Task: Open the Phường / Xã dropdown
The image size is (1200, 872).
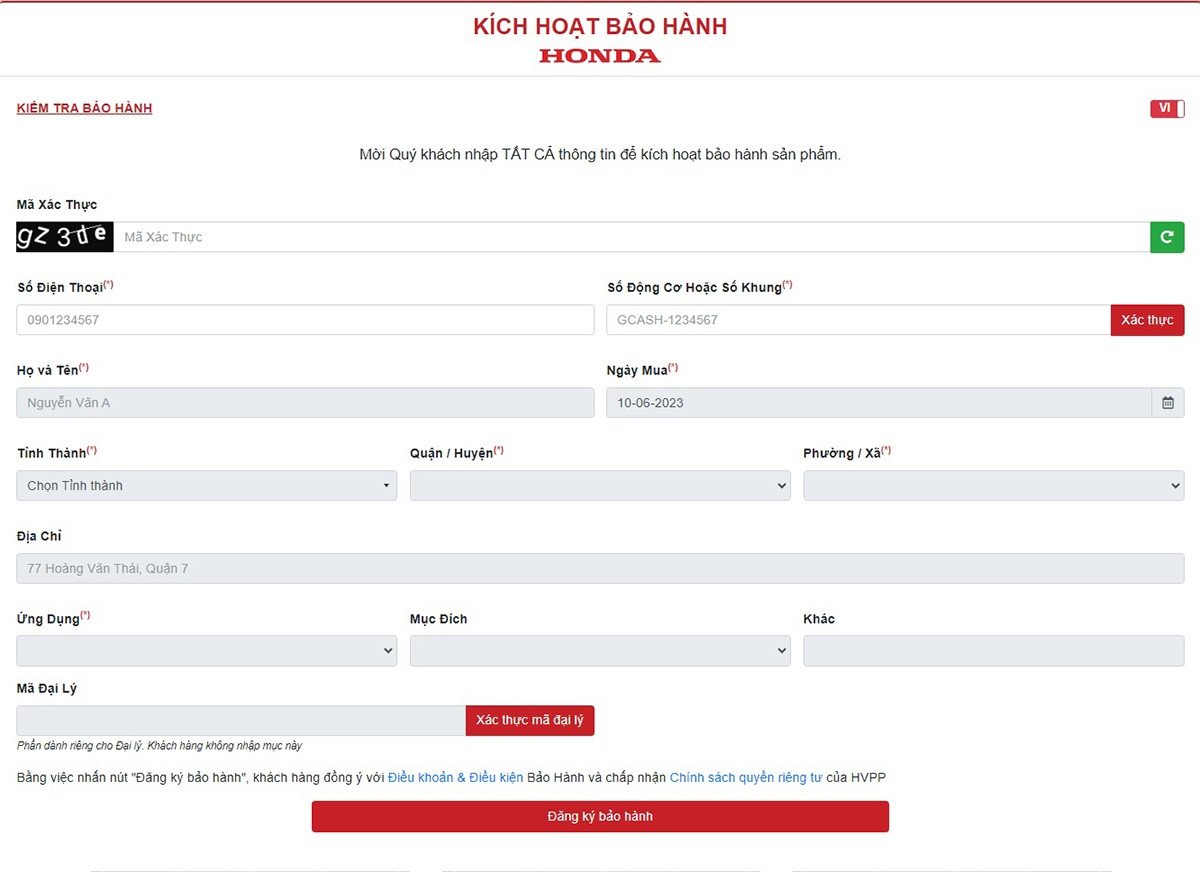Action: pyautogui.click(x=993, y=485)
